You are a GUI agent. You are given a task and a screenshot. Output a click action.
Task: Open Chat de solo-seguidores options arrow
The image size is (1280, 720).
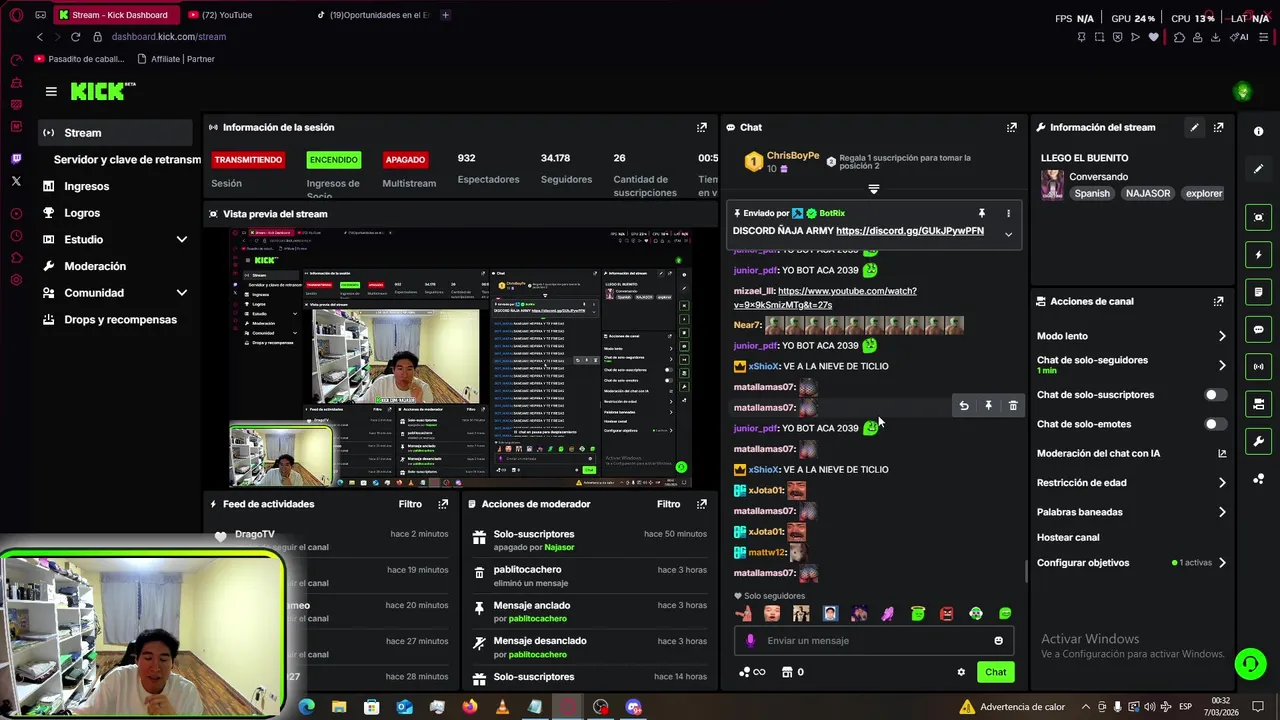coord(1221,365)
